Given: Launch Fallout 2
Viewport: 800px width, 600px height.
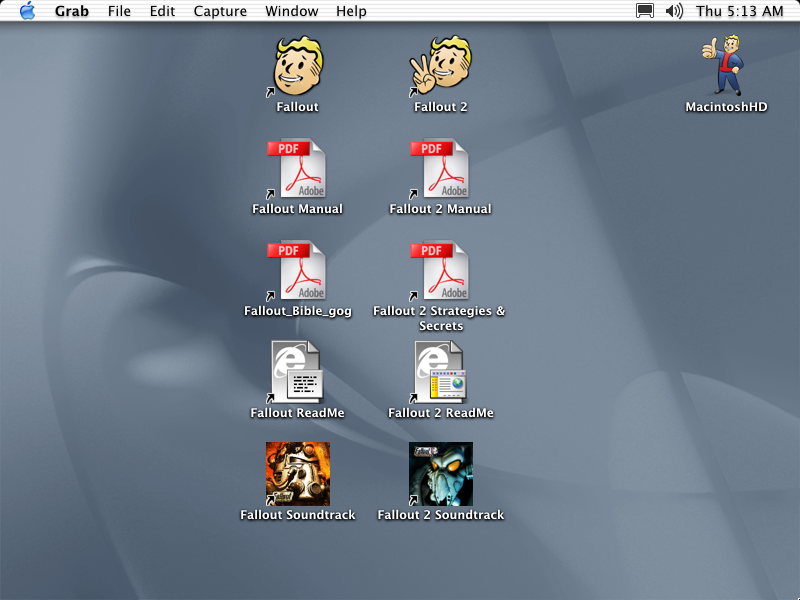Looking at the screenshot, I should click(440, 66).
